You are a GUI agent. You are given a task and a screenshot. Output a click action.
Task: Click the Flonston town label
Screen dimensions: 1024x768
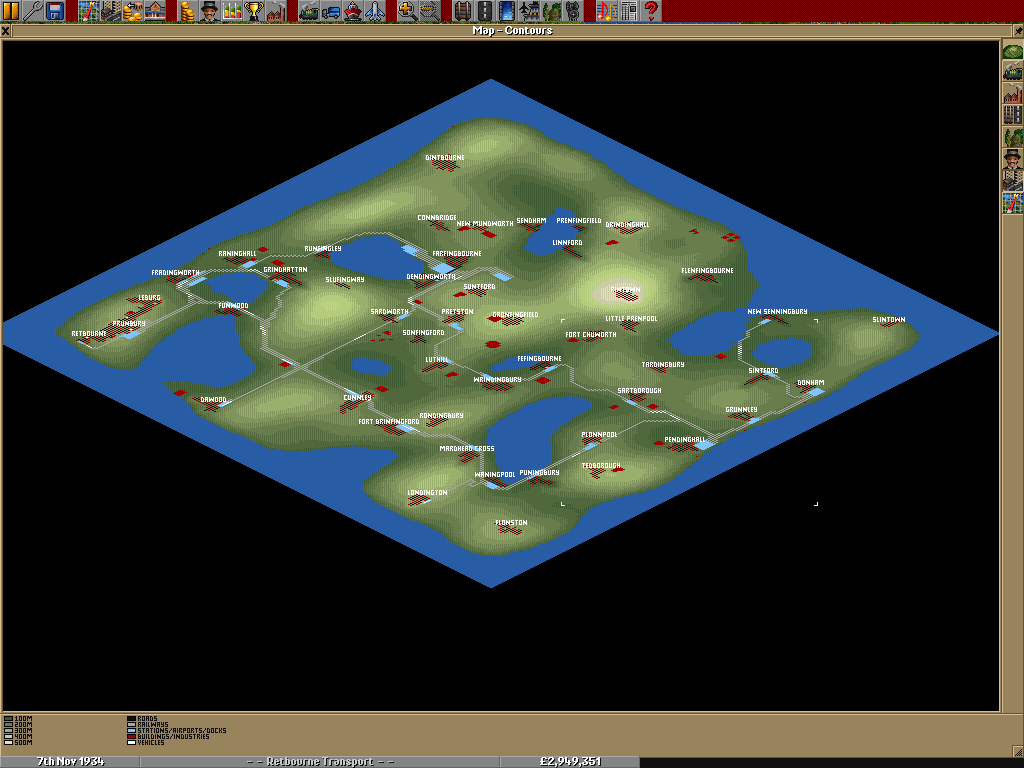click(511, 522)
